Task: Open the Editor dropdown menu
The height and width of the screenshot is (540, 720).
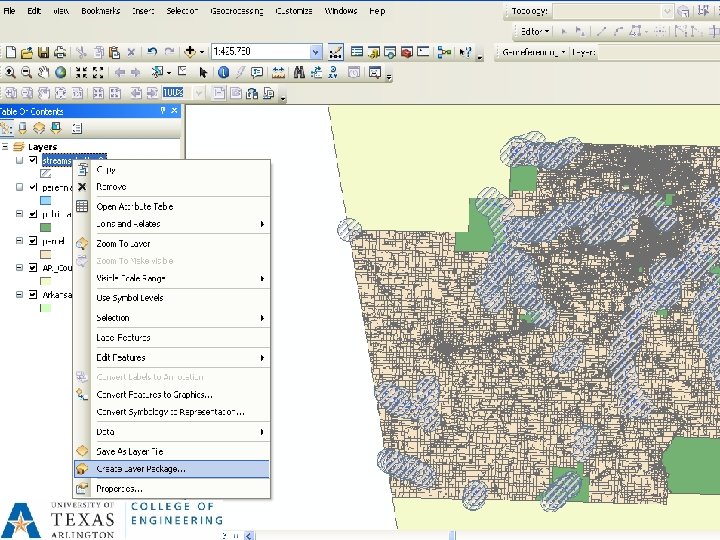Action: tap(532, 31)
